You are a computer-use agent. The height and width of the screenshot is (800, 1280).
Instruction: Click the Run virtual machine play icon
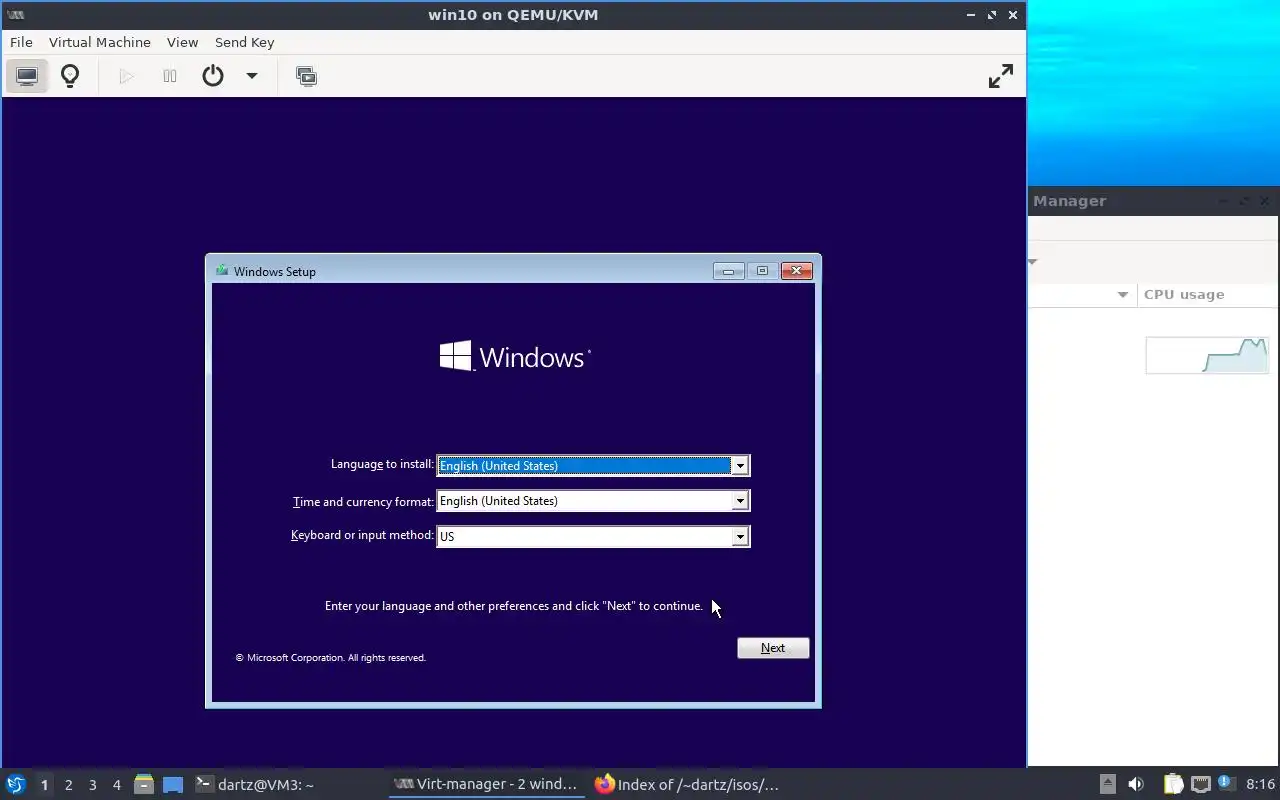(126, 76)
